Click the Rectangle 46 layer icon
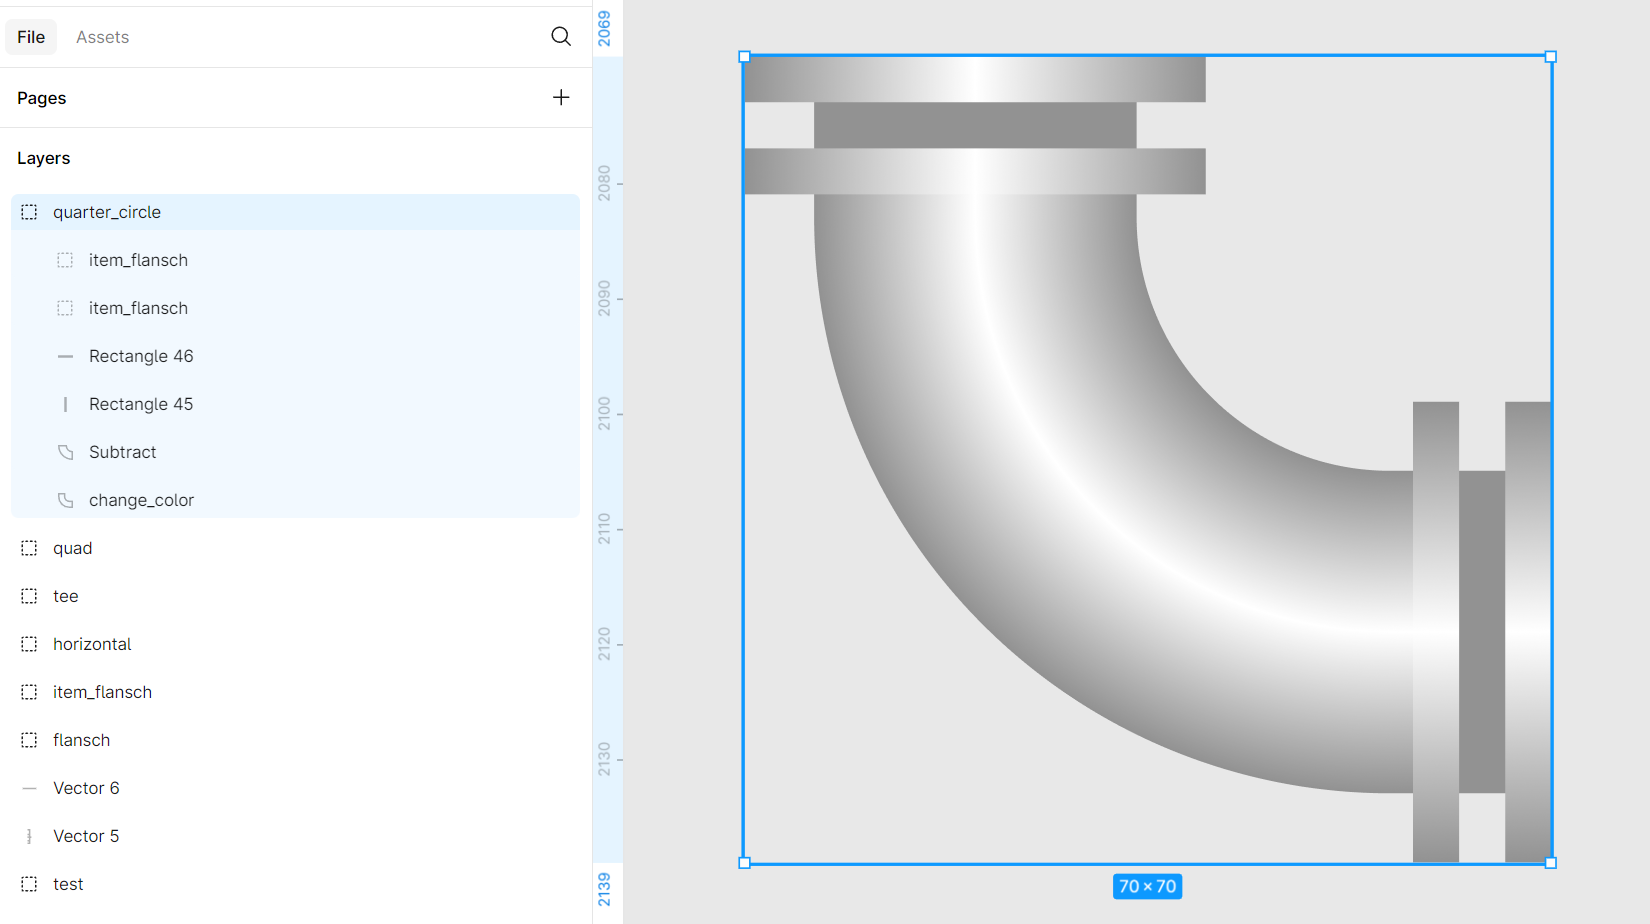This screenshot has height=924, width=1650. coord(65,356)
